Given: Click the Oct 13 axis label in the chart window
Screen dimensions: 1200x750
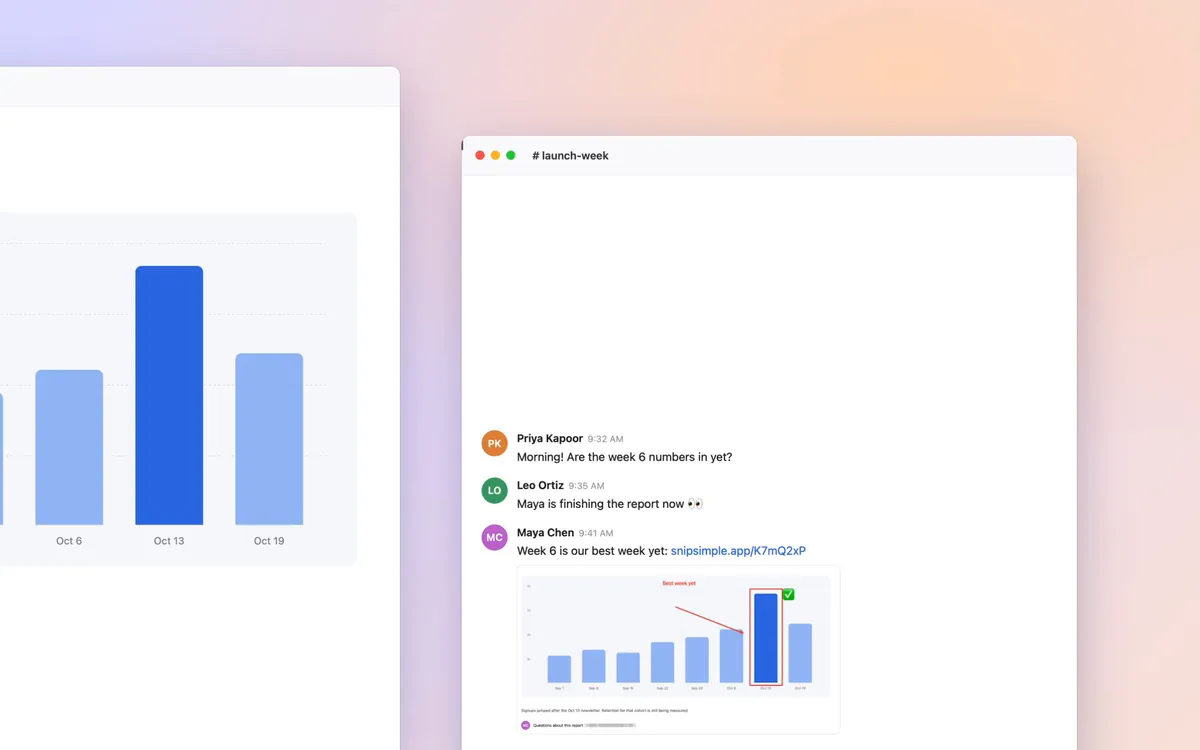Looking at the screenshot, I should pos(169,541).
